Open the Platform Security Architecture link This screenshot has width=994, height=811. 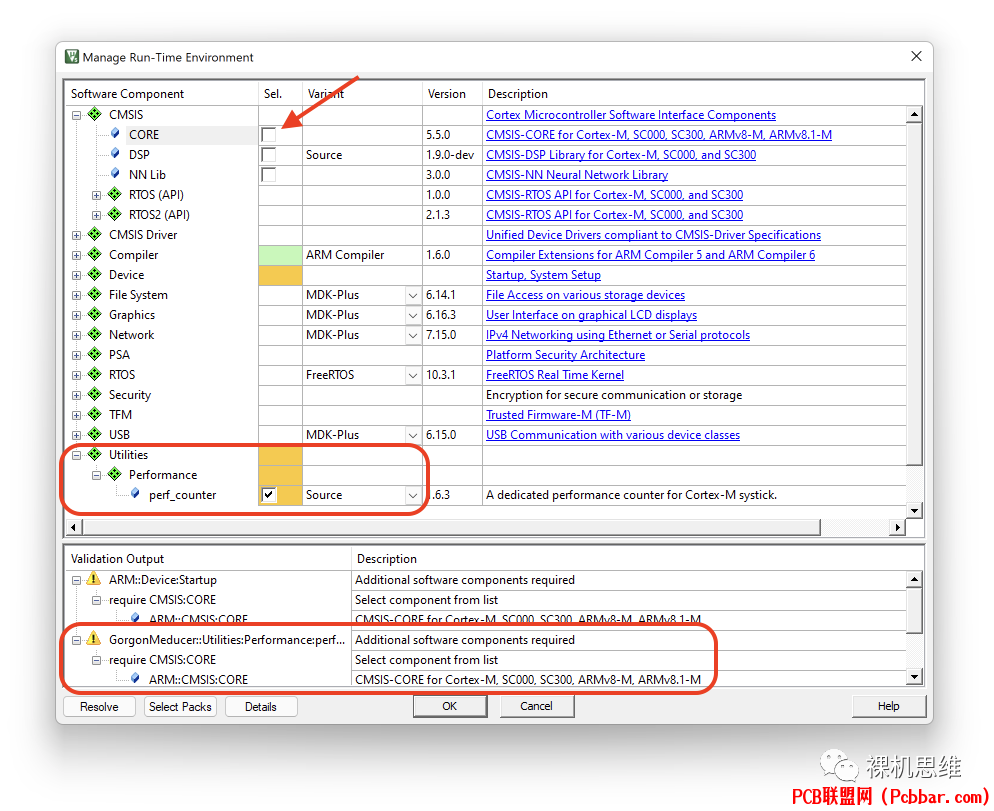[565, 355]
